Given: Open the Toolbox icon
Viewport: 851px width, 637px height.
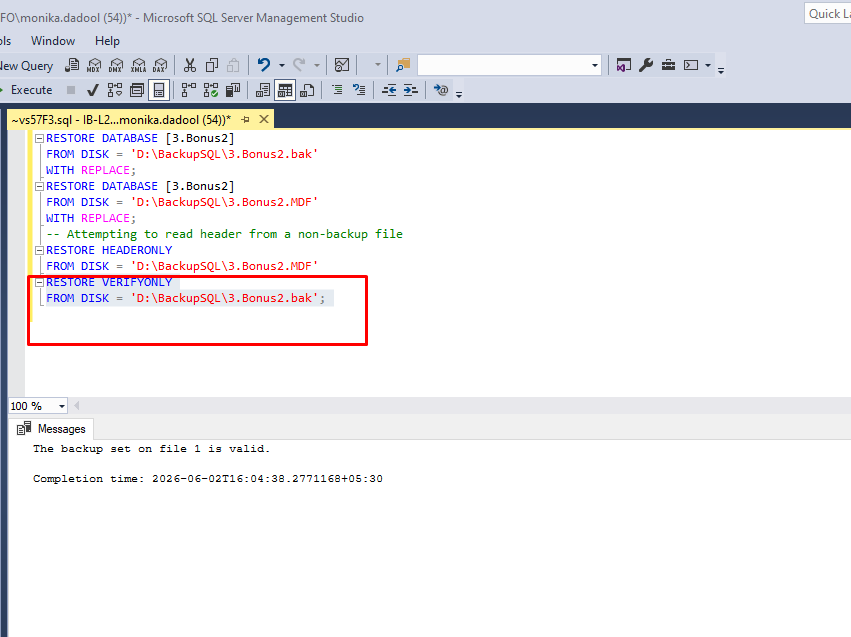Looking at the screenshot, I should pyautogui.click(x=668, y=66).
